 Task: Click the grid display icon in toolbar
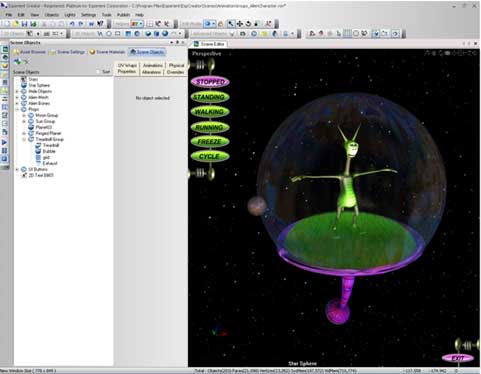347,33
